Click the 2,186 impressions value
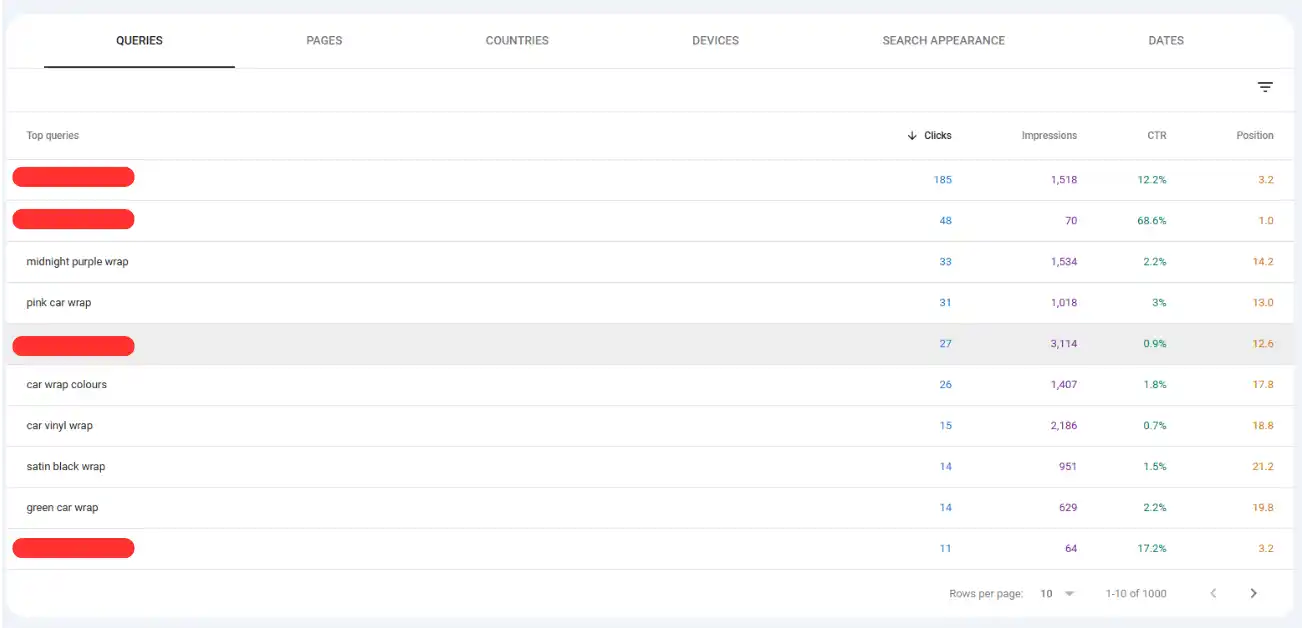 point(1064,426)
